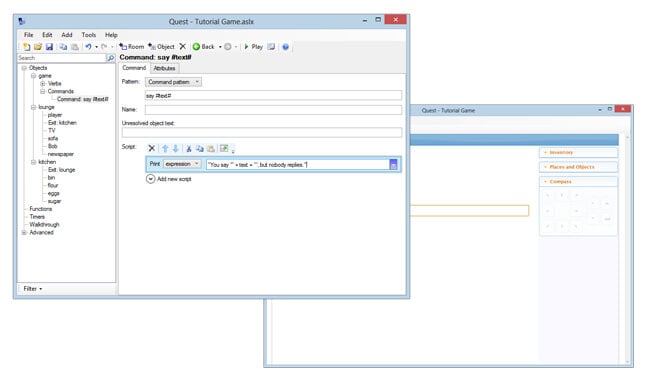Expand the Verbs tree node
The image size is (660, 380).
coord(43,83)
